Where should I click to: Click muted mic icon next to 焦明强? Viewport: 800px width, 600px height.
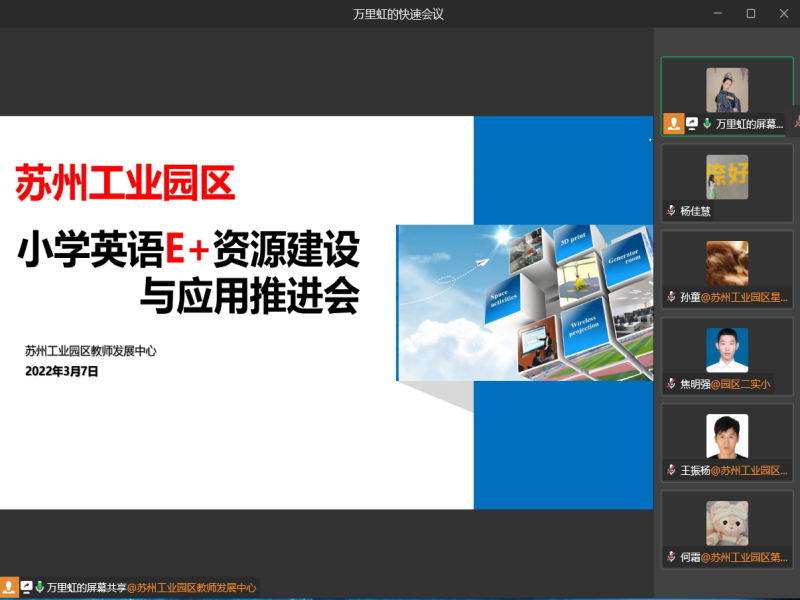click(x=671, y=384)
